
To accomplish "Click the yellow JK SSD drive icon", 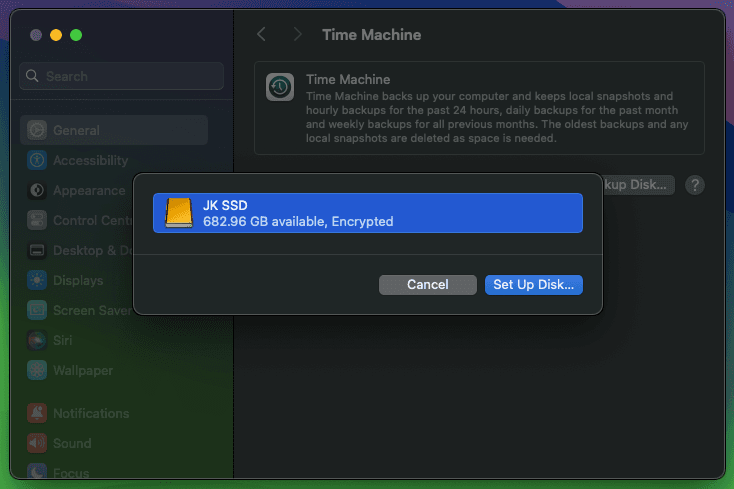I will click(x=178, y=213).
